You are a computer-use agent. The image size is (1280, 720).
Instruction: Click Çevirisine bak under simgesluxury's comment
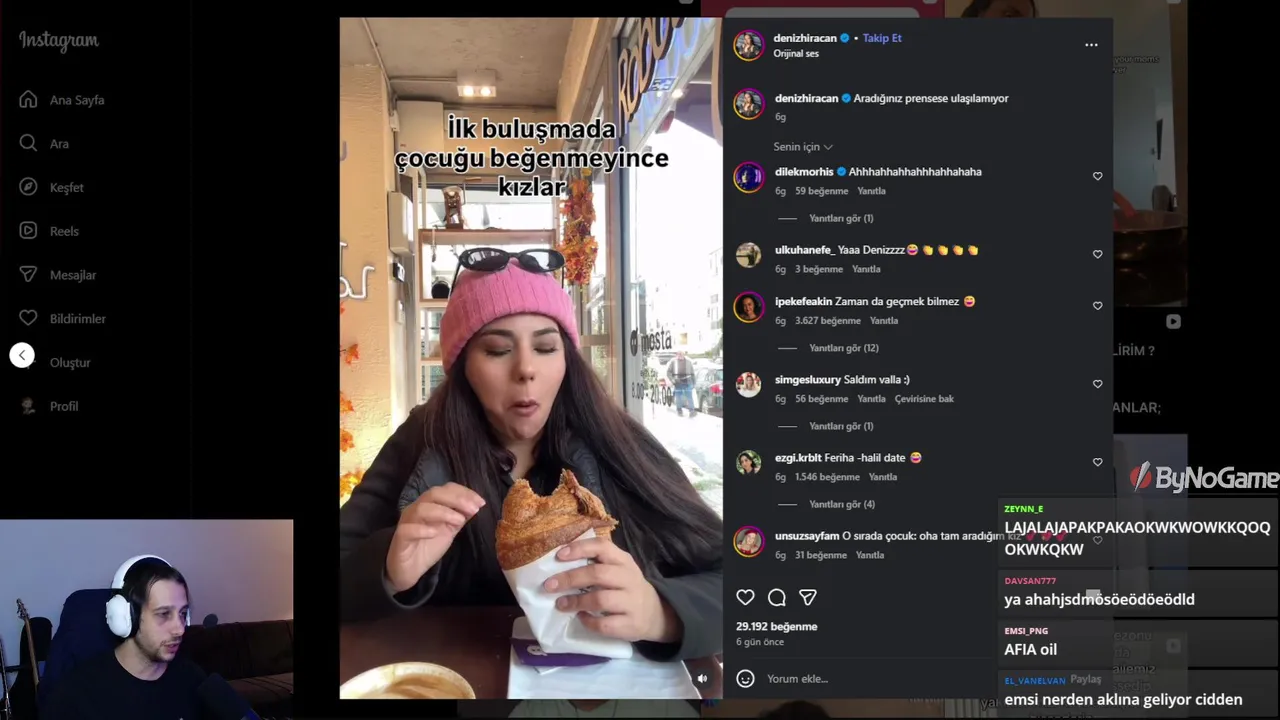coord(924,399)
